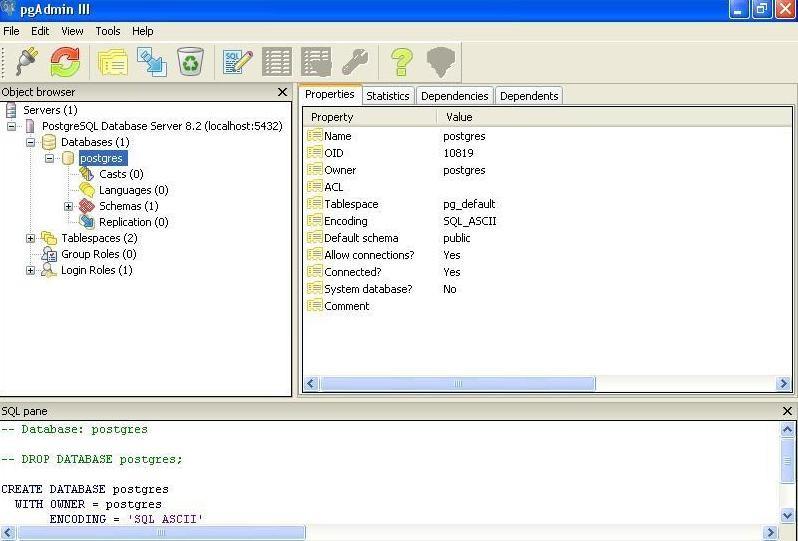Click the Databases cylinder stack icon
Screen dimensions: 798x541
(x=49, y=142)
